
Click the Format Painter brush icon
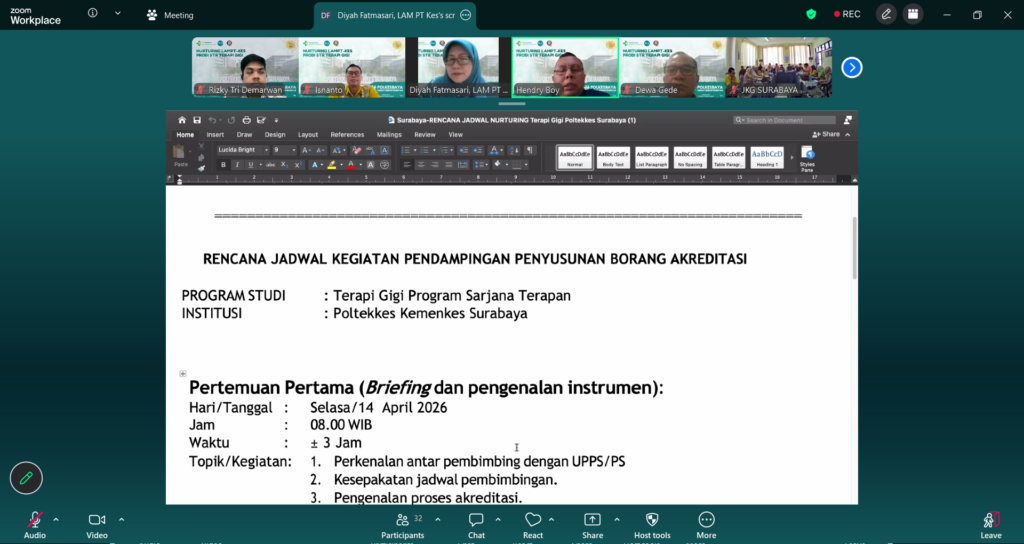click(x=201, y=168)
